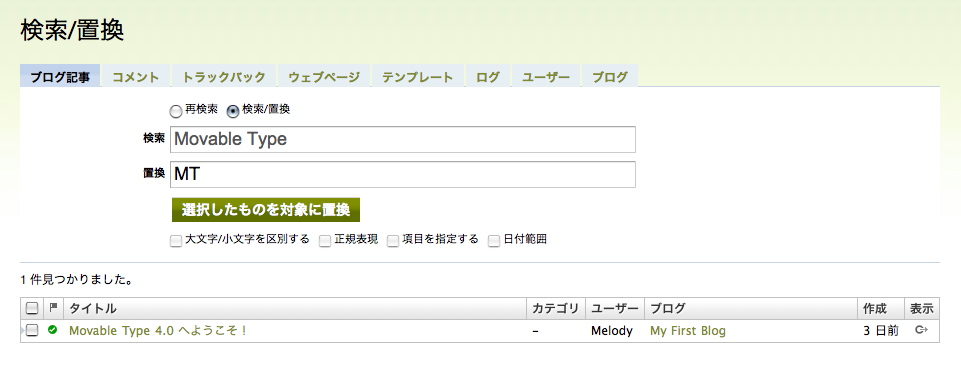Screen dimensions: 961x367
Task: Open the トラックバック tab
Action: pos(224,77)
